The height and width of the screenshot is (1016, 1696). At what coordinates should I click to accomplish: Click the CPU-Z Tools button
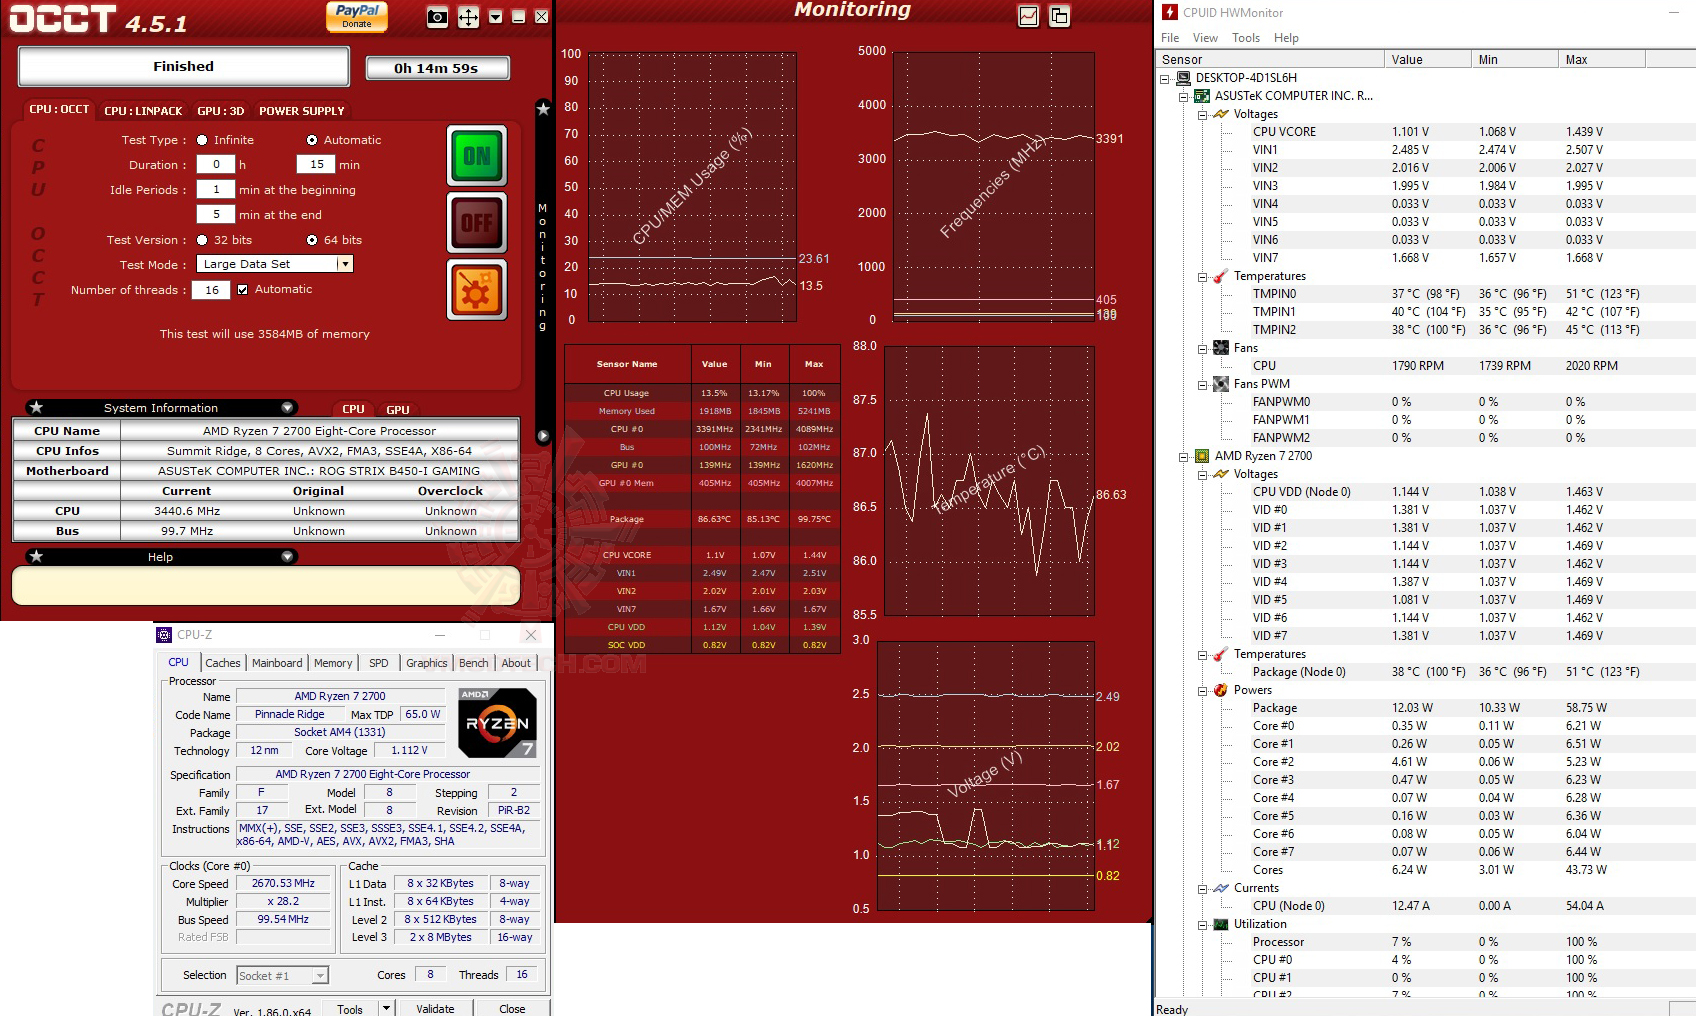click(350, 1008)
